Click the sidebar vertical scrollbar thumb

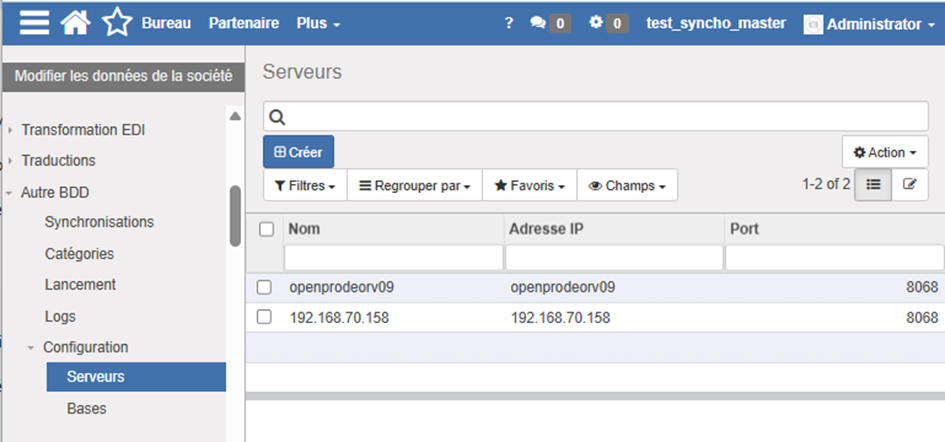(x=235, y=215)
